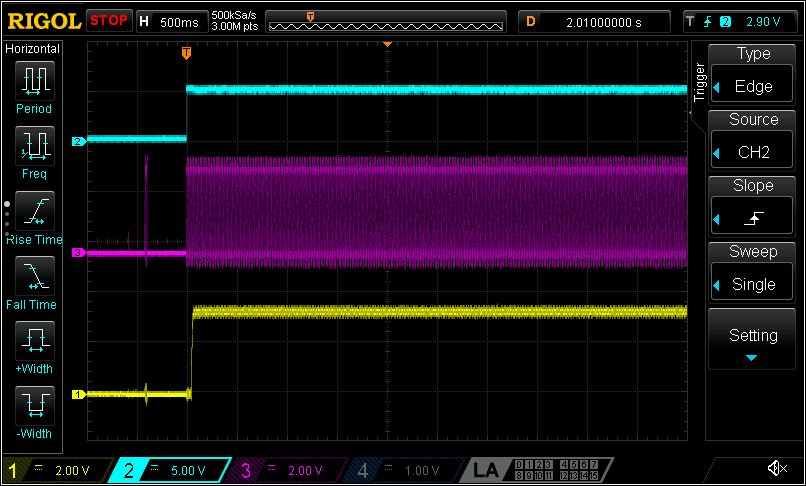
Task: Click the orange T trigger position marker on the grid
Action: (x=187, y=53)
